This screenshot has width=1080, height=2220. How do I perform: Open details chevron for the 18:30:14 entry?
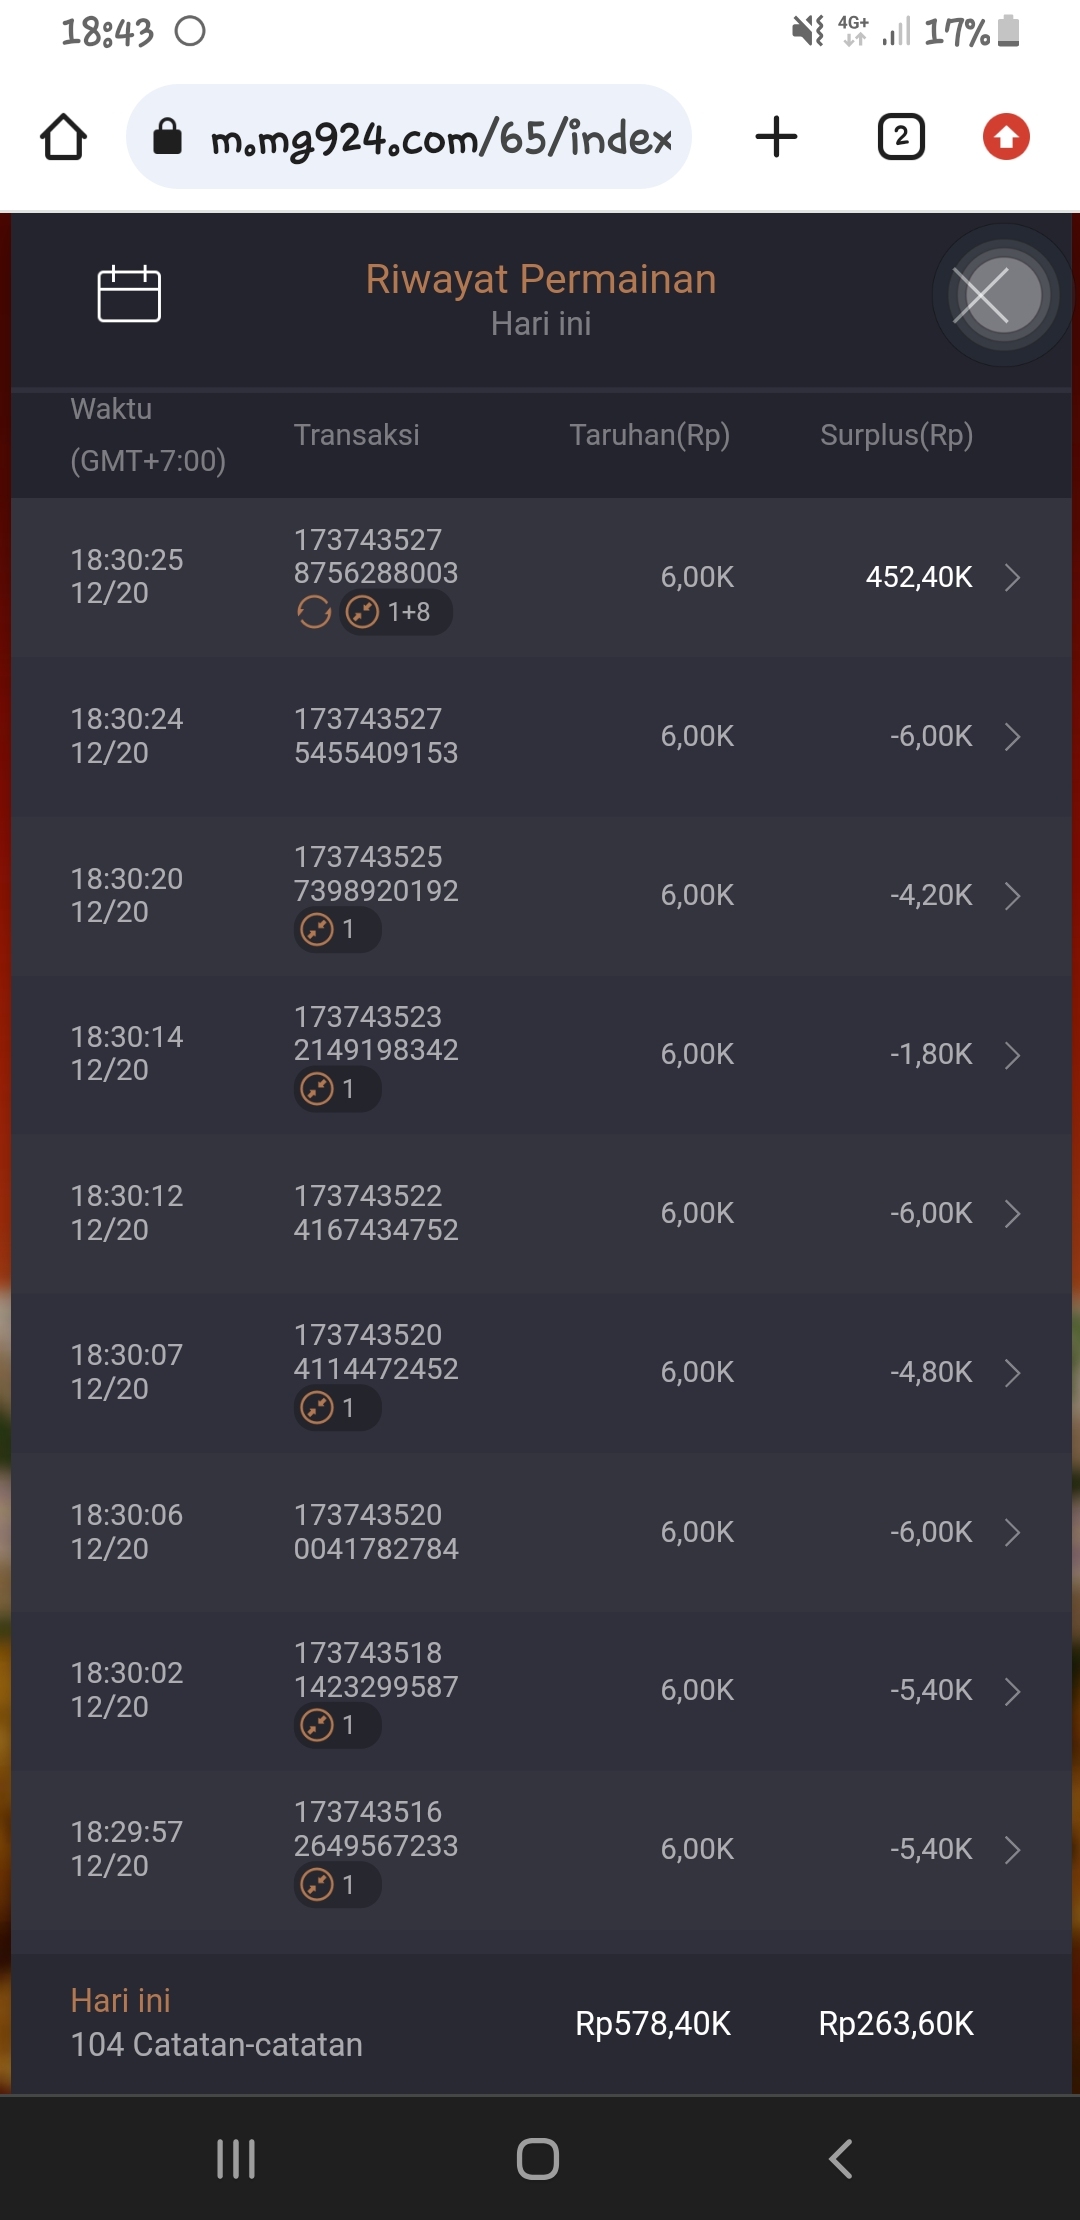(x=1012, y=1055)
